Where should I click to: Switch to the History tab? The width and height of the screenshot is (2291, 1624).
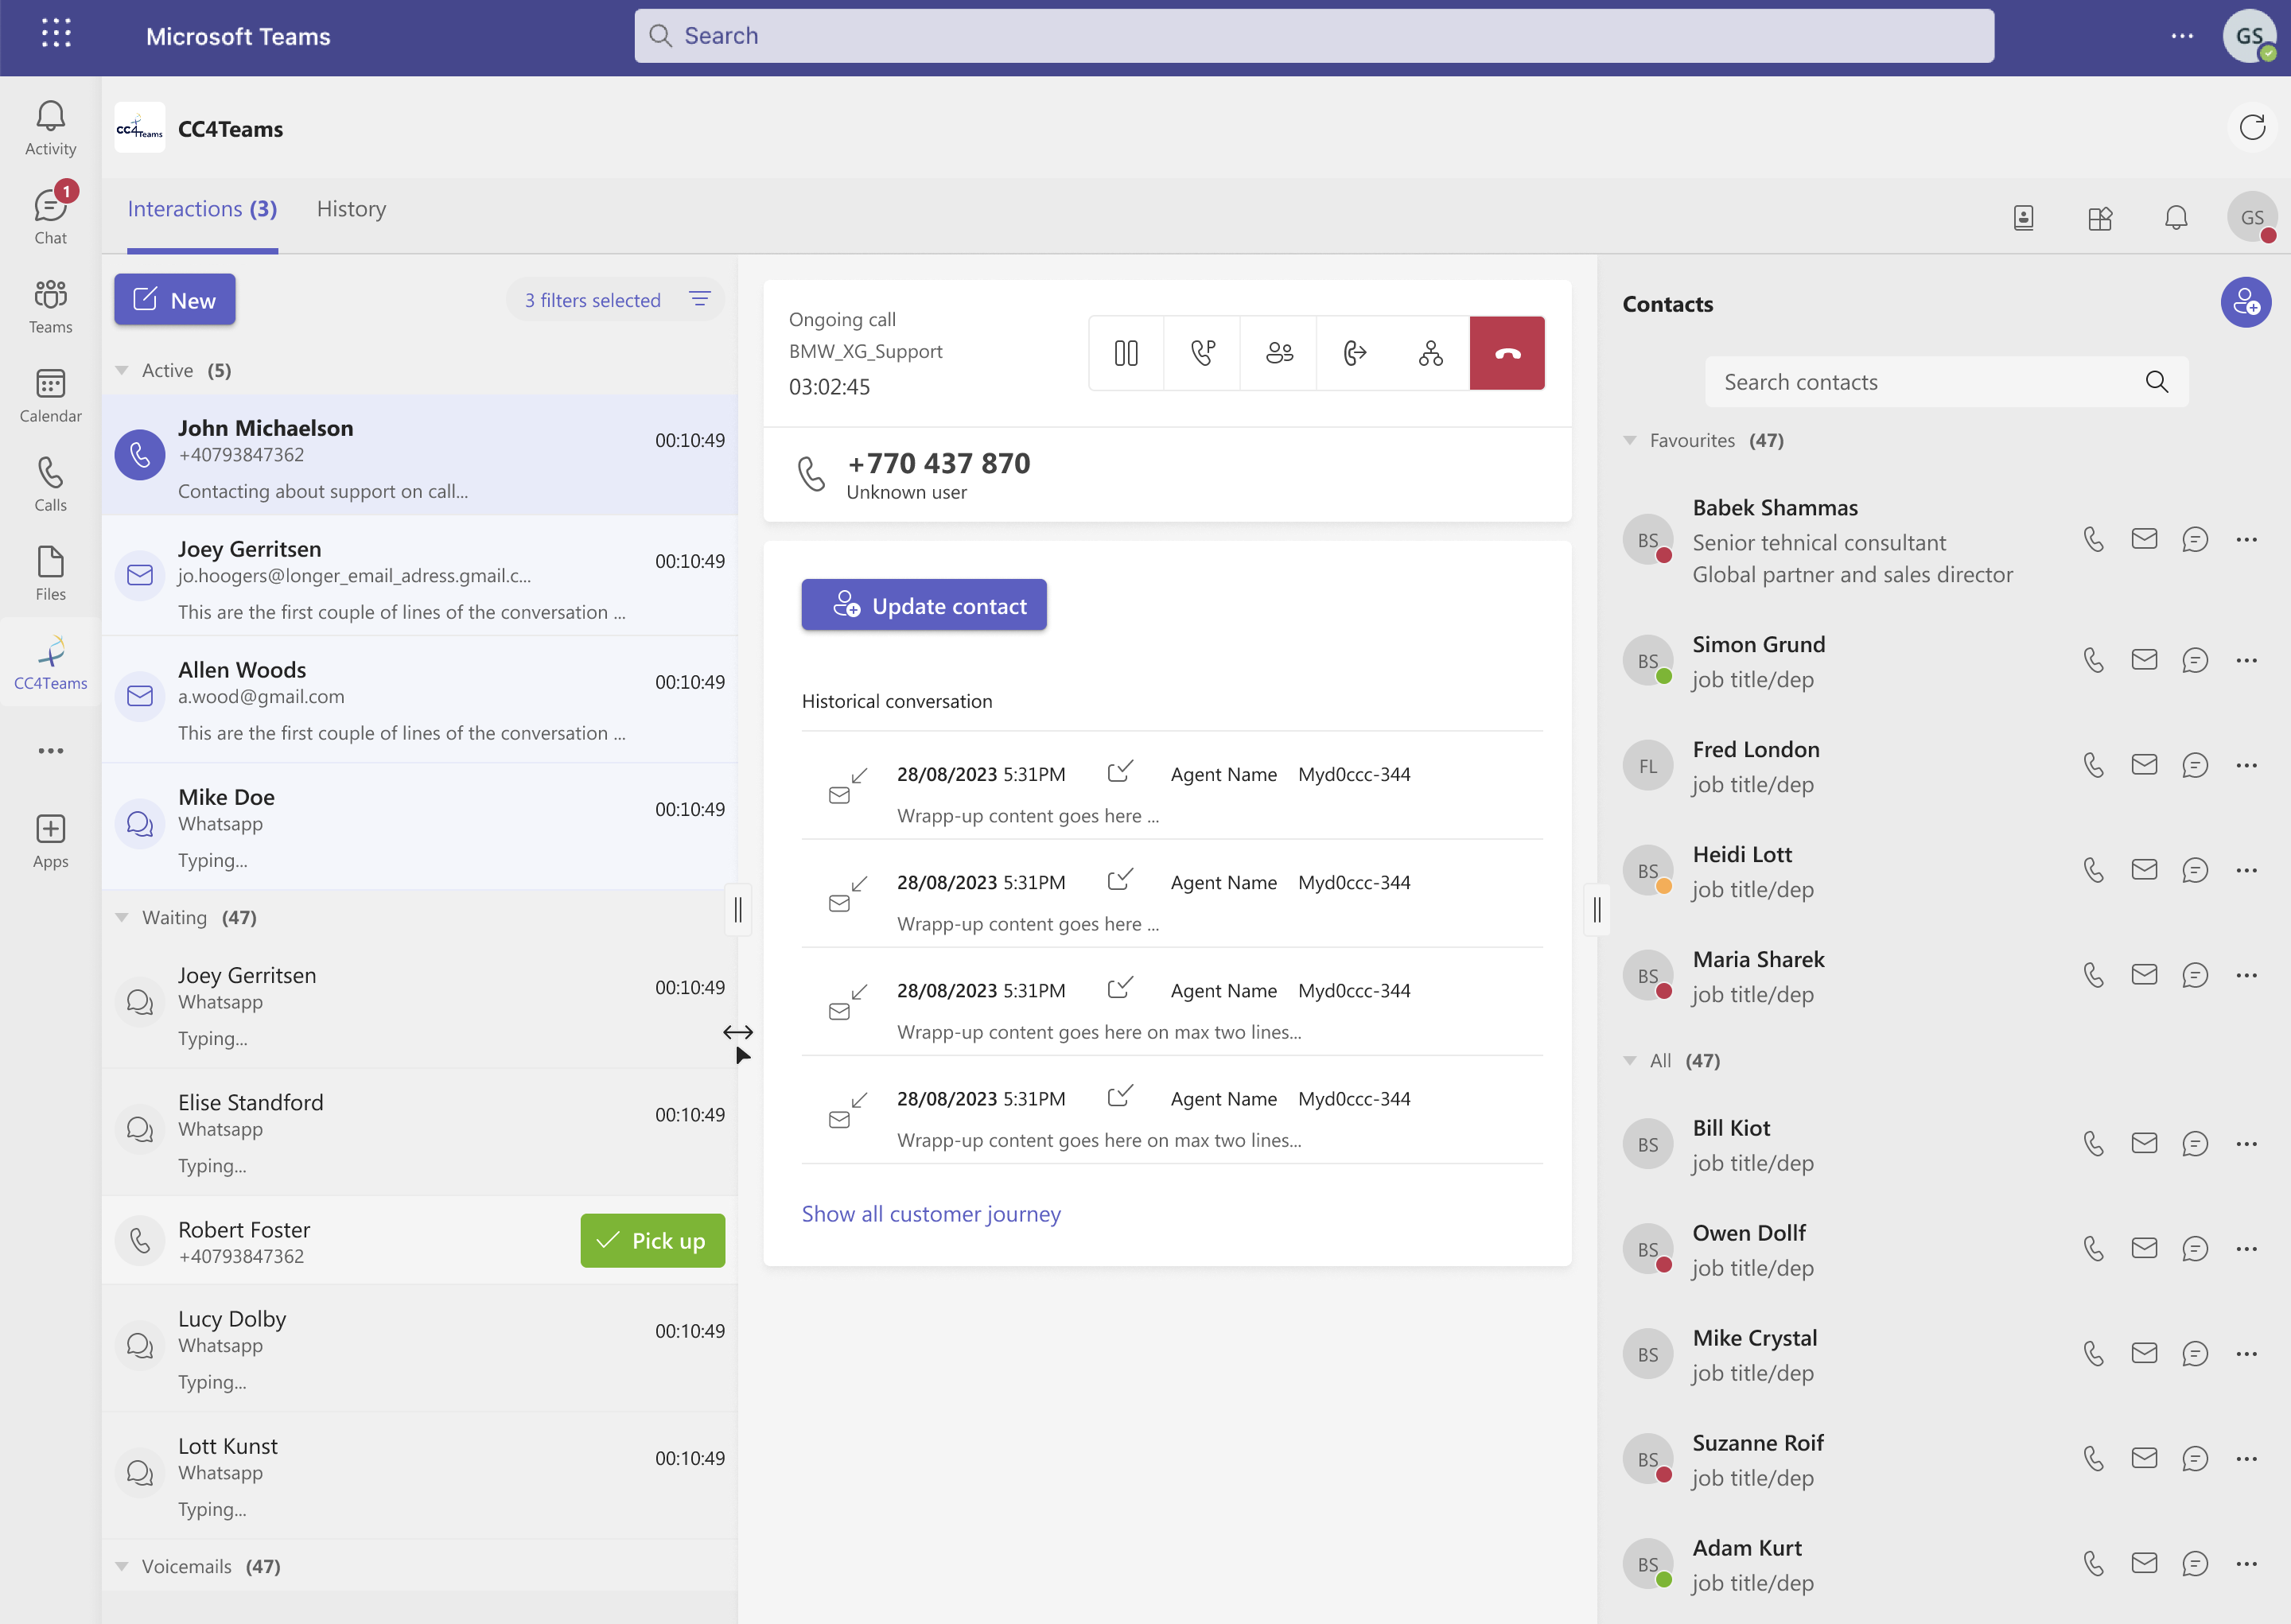(351, 209)
